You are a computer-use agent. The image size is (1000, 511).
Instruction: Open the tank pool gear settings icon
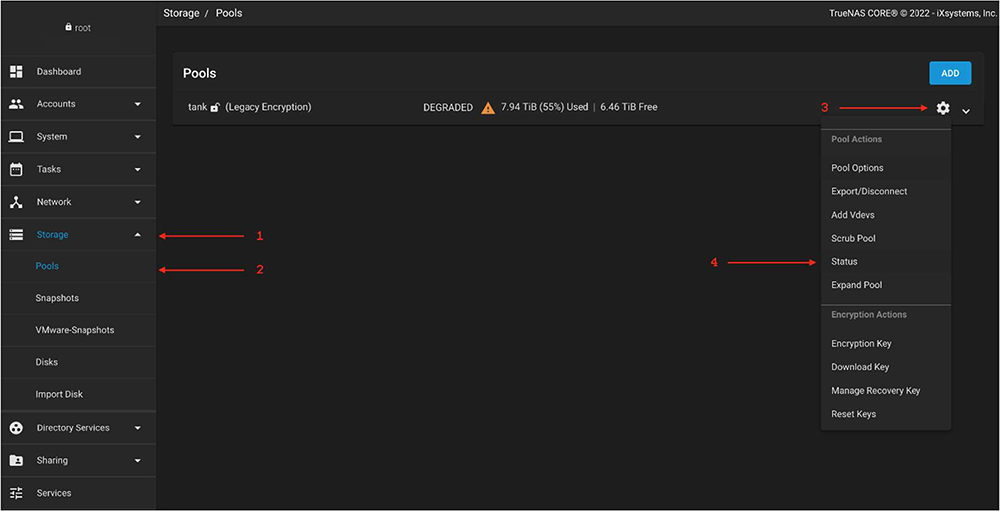point(943,108)
